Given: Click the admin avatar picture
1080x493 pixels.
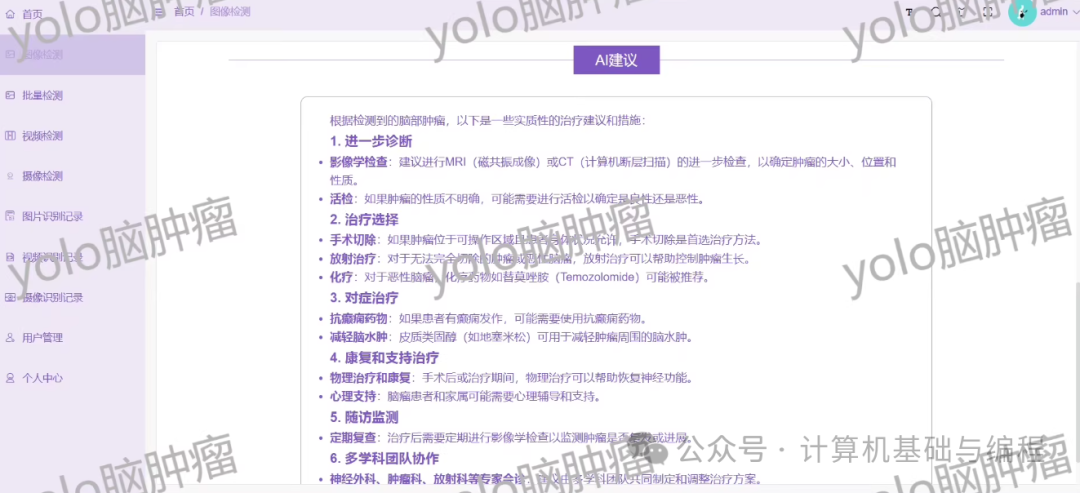Looking at the screenshot, I should [1022, 12].
